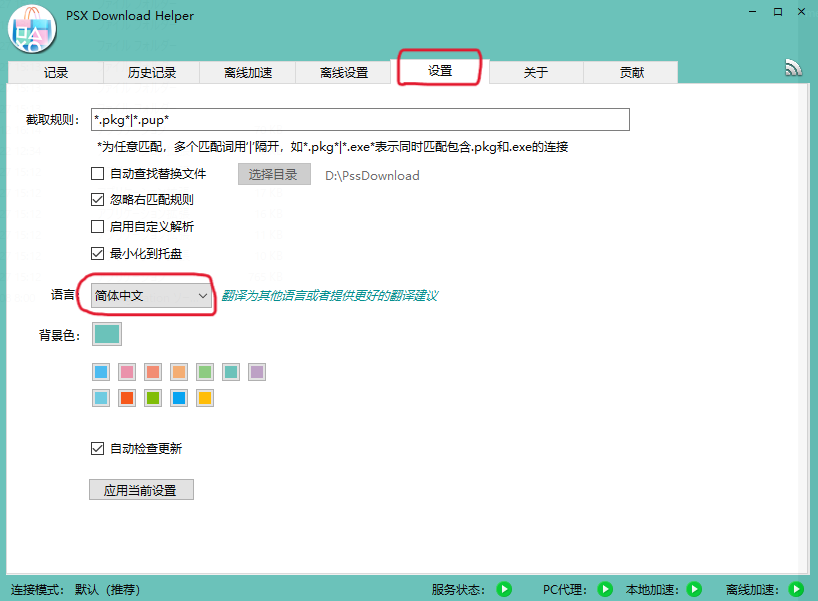Viewport: 818px width, 601px height.
Task: Uncheck the 忽略右匹配规则 checkbox
Action: click(98, 200)
